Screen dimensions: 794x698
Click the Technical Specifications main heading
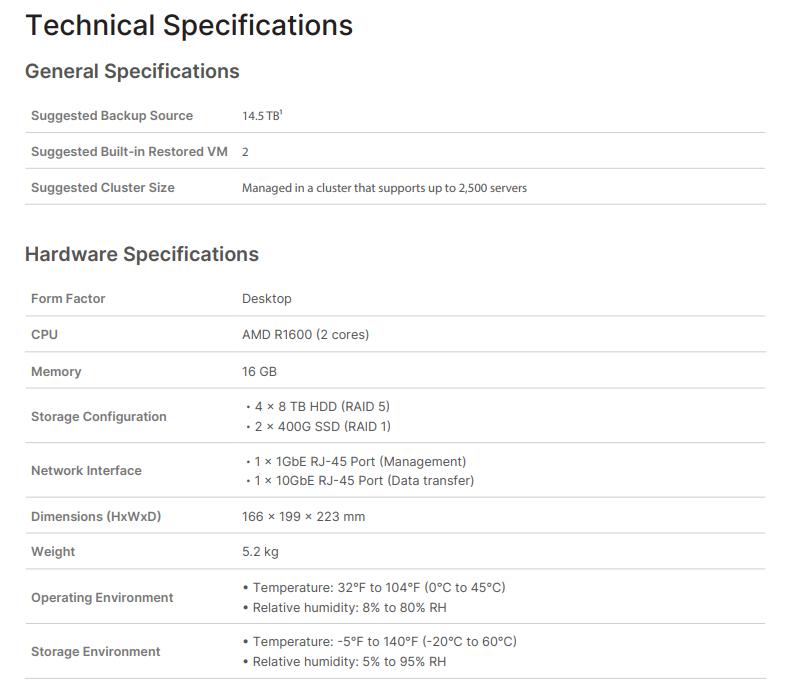(x=188, y=25)
